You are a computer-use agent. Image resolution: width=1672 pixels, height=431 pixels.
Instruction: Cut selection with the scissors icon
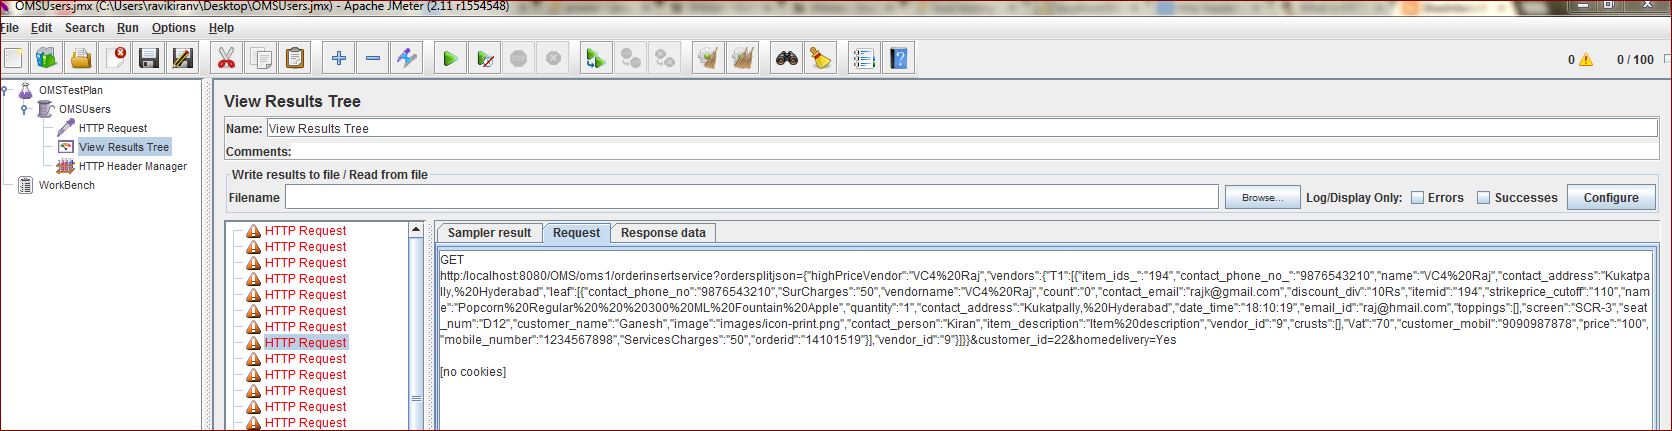pos(227,59)
